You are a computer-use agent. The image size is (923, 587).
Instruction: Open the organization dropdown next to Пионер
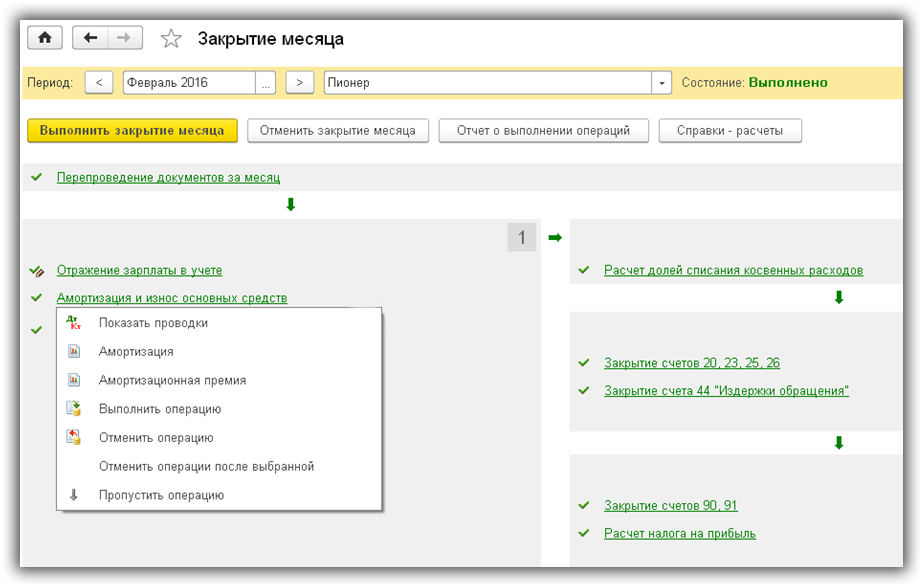click(x=661, y=83)
